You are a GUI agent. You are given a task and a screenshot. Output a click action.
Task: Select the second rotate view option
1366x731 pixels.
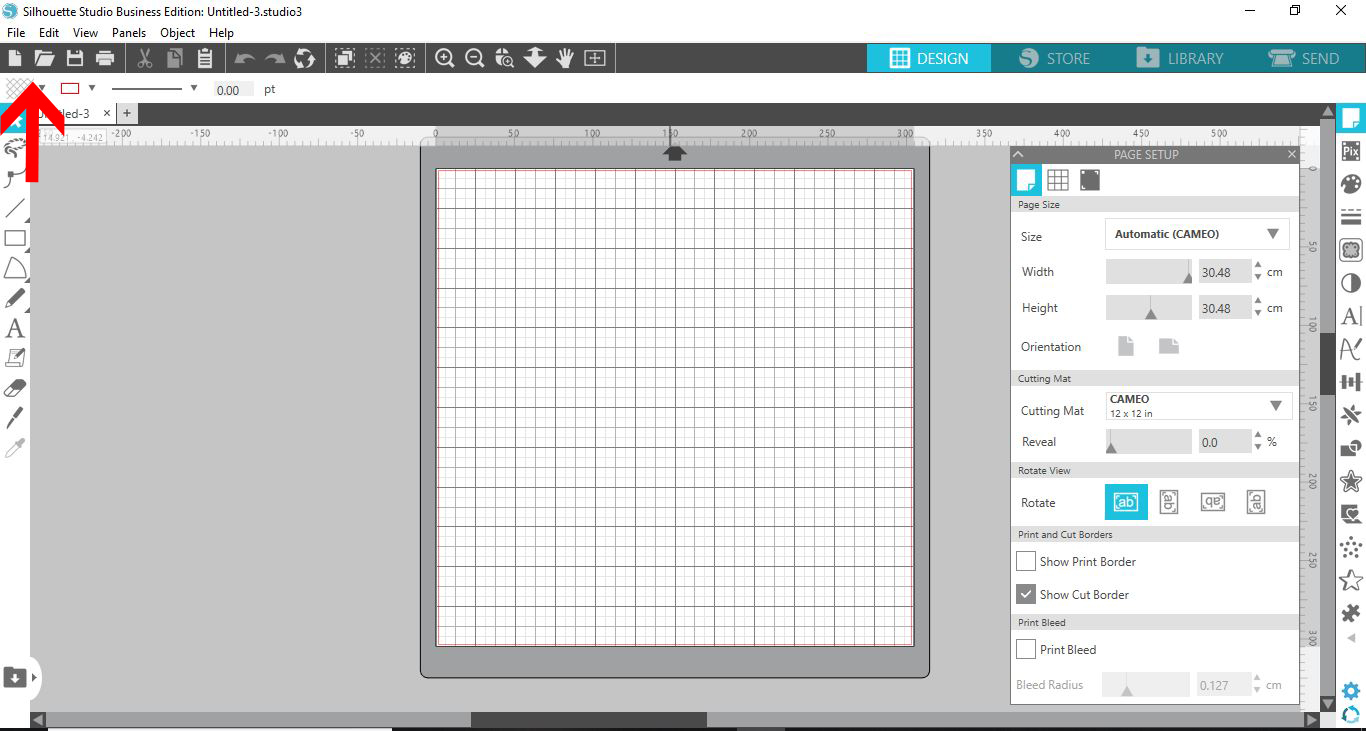[x=1169, y=502]
